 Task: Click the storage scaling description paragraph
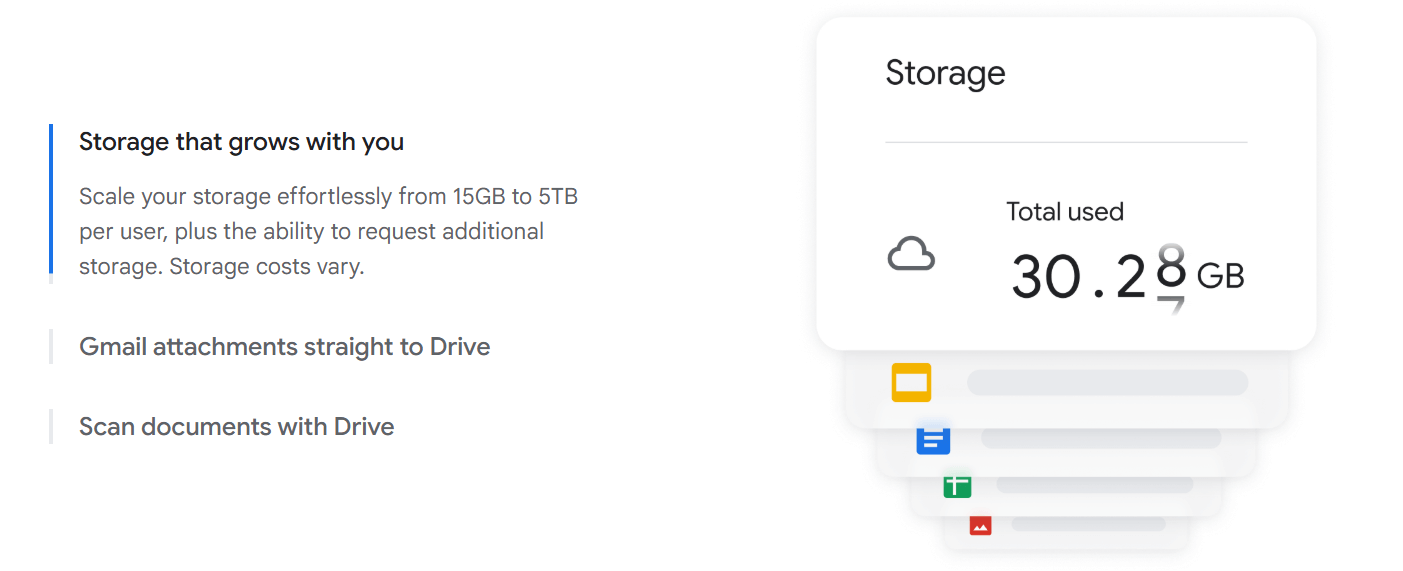tap(329, 231)
